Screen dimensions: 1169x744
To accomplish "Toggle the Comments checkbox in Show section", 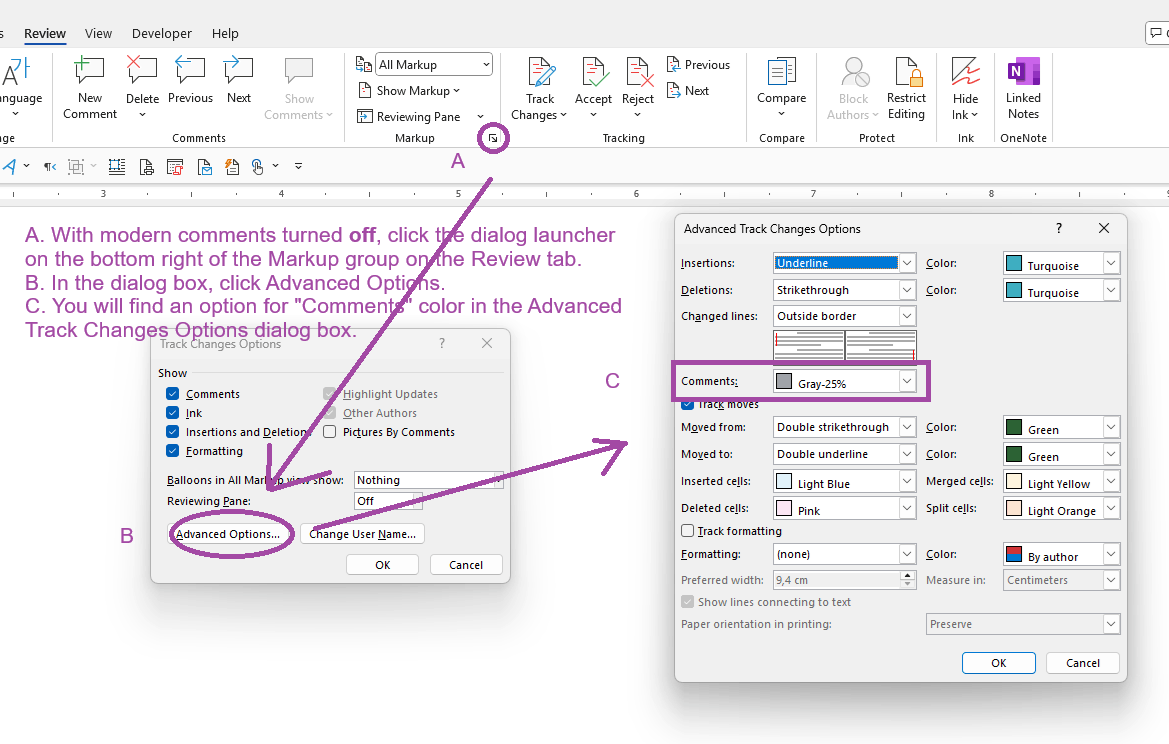I will 173,394.
